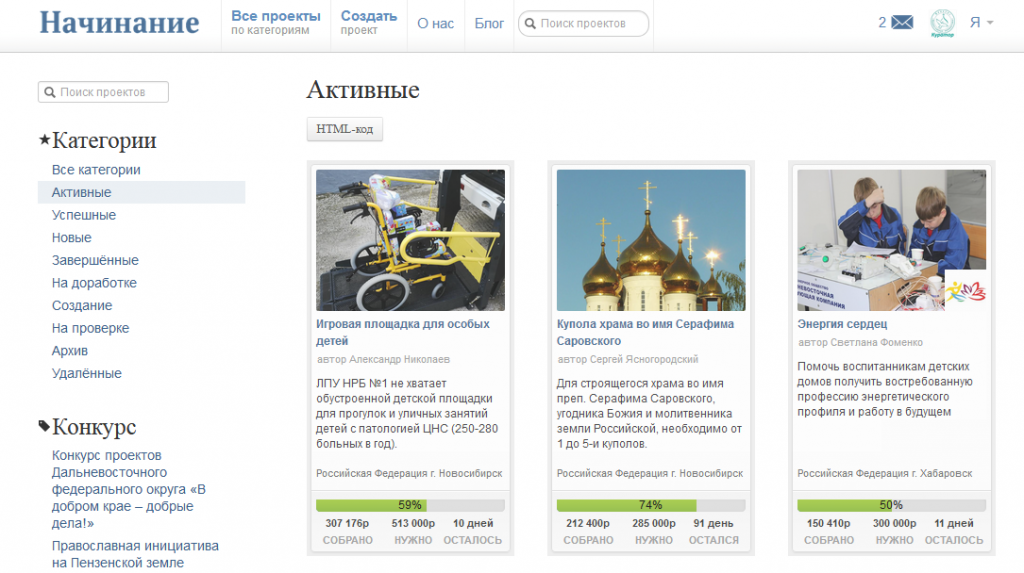Viewport: 1024px width, 573px height.
Task: Open the messages envelope icon
Action: (x=902, y=22)
